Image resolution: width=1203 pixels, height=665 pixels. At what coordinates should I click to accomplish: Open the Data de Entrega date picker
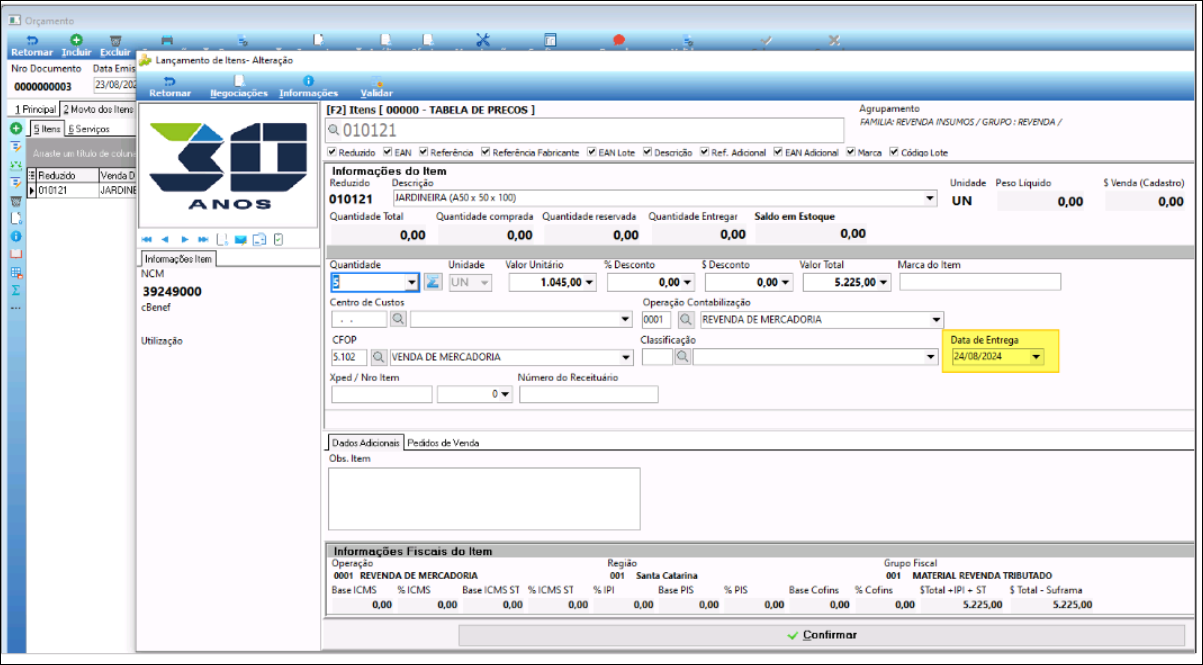(1036, 357)
